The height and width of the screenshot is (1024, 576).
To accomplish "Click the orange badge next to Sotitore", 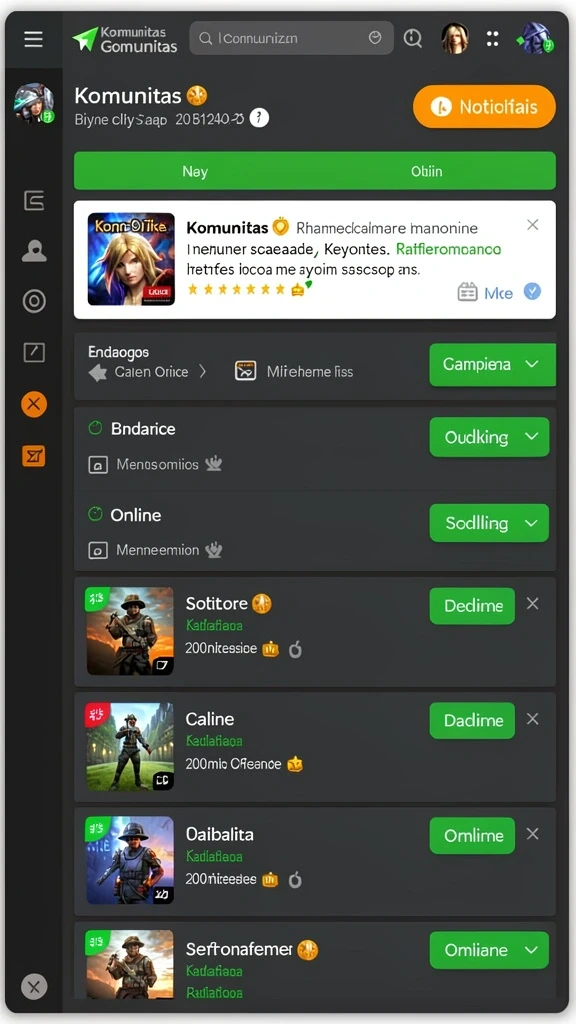I will (262, 603).
